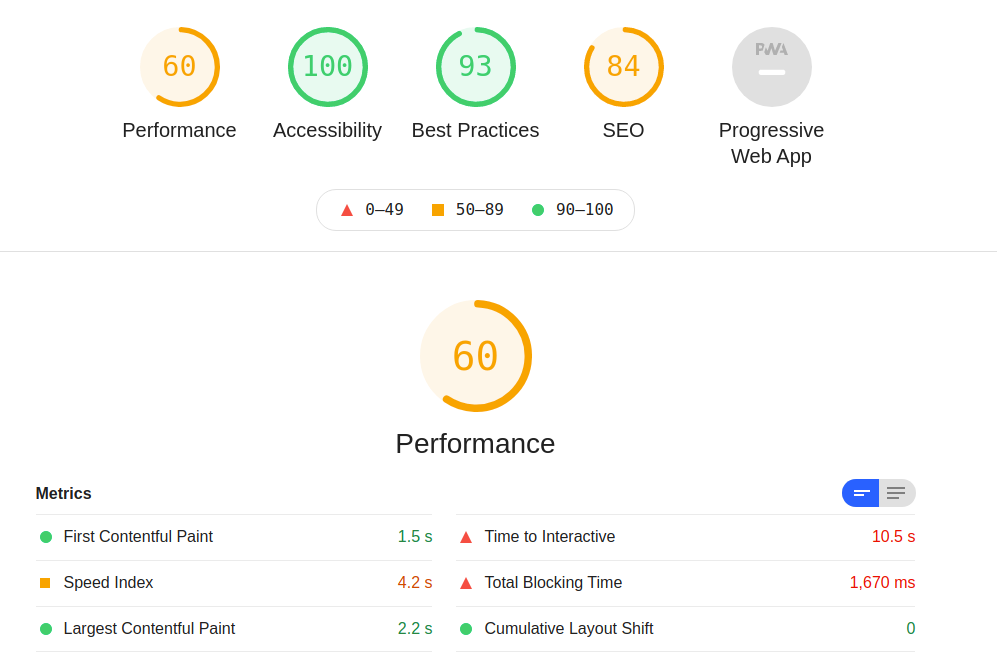Switch metrics to compact view toggle
997x655 pixels.
861,493
